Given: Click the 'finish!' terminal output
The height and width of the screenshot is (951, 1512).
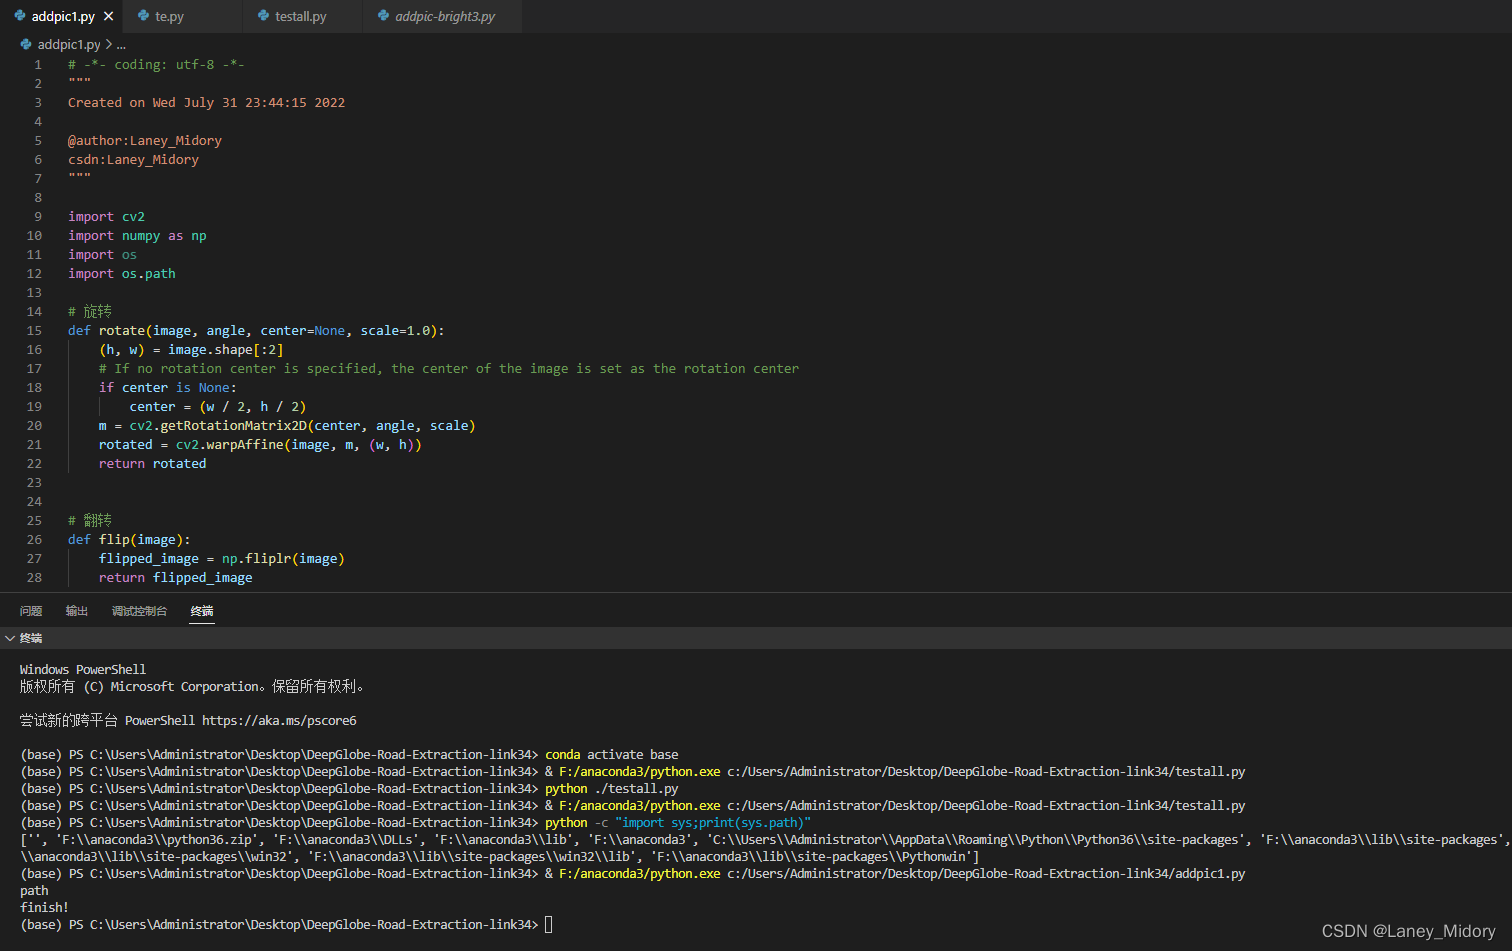Looking at the screenshot, I should click(x=44, y=907).
